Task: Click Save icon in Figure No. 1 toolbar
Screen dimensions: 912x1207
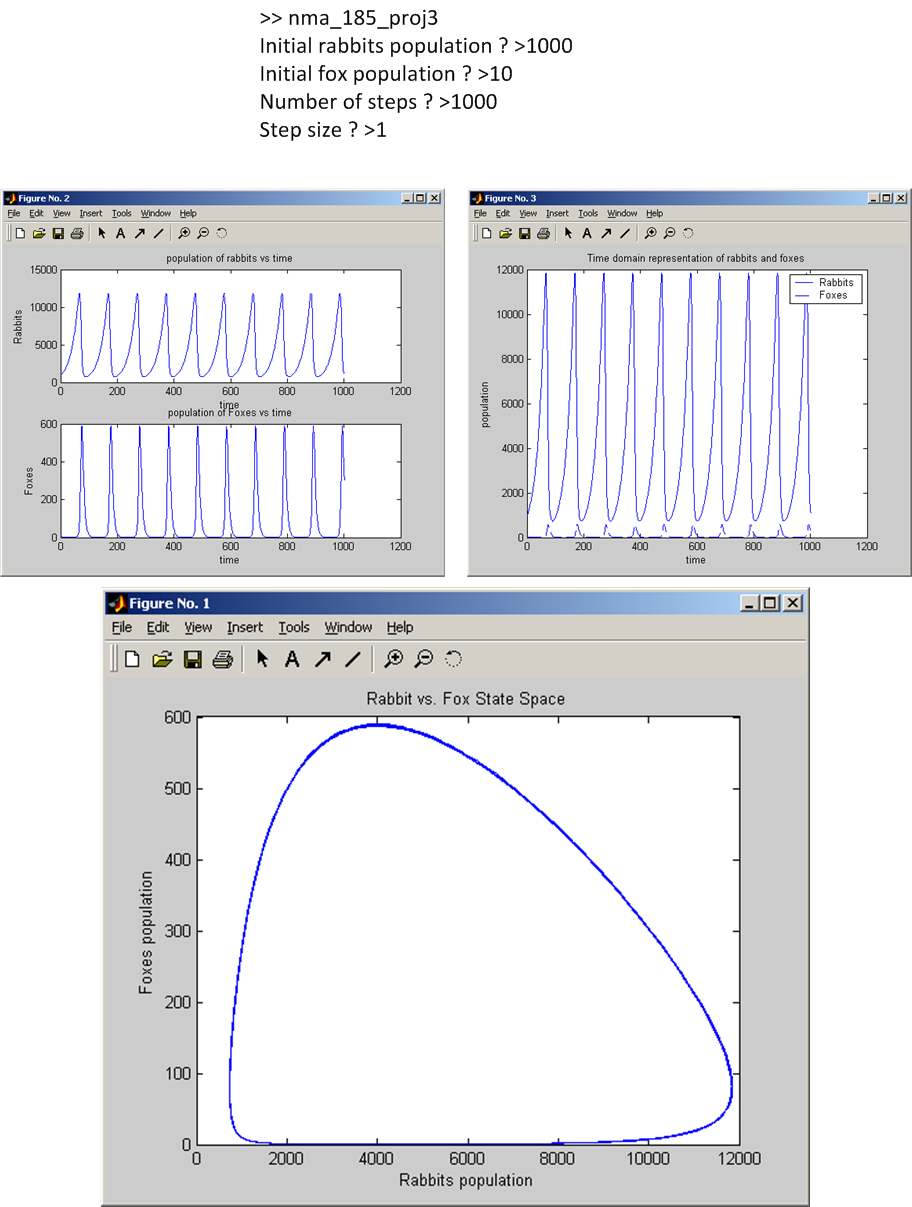Action: coord(193,659)
